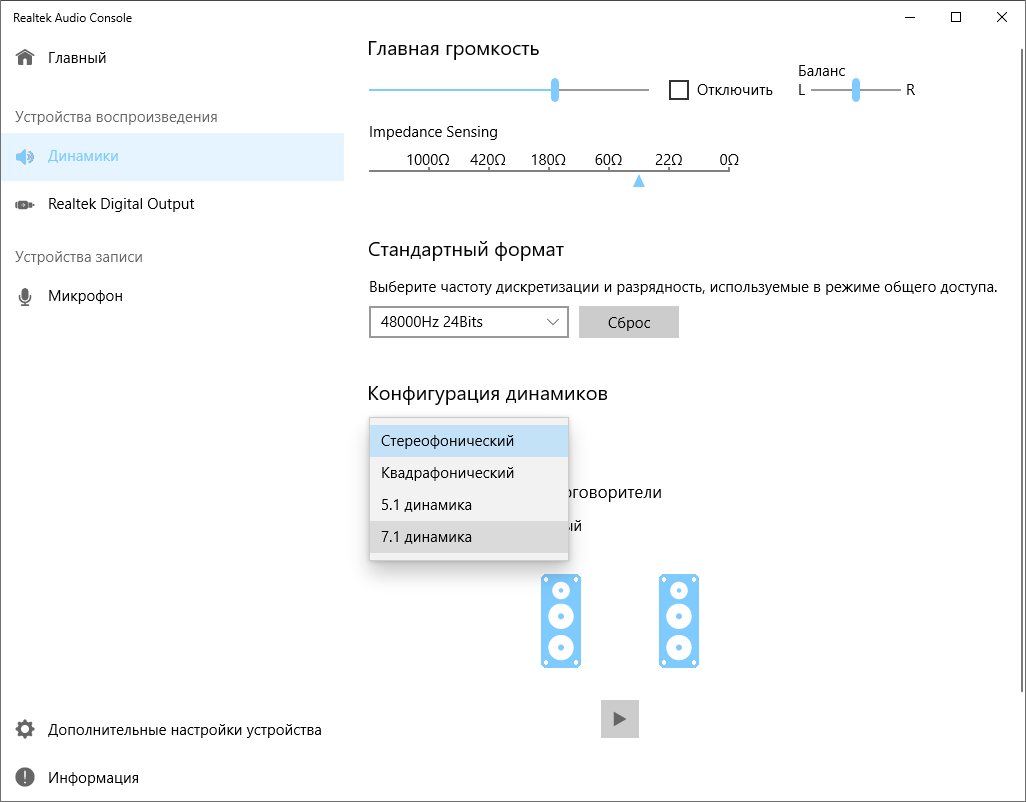The width and height of the screenshot is (1026, 802).
Task: Click the home icon beside Главный
Action: [x=25, y=58]
